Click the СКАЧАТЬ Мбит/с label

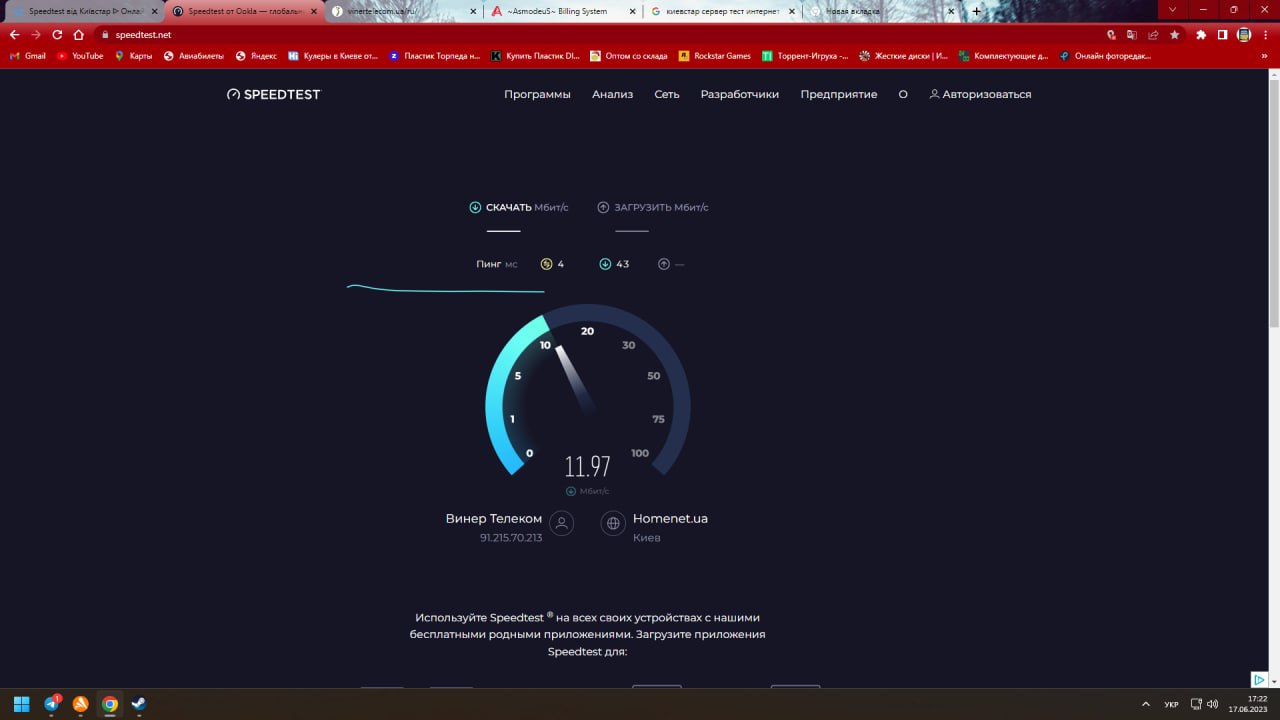(519, 207)
